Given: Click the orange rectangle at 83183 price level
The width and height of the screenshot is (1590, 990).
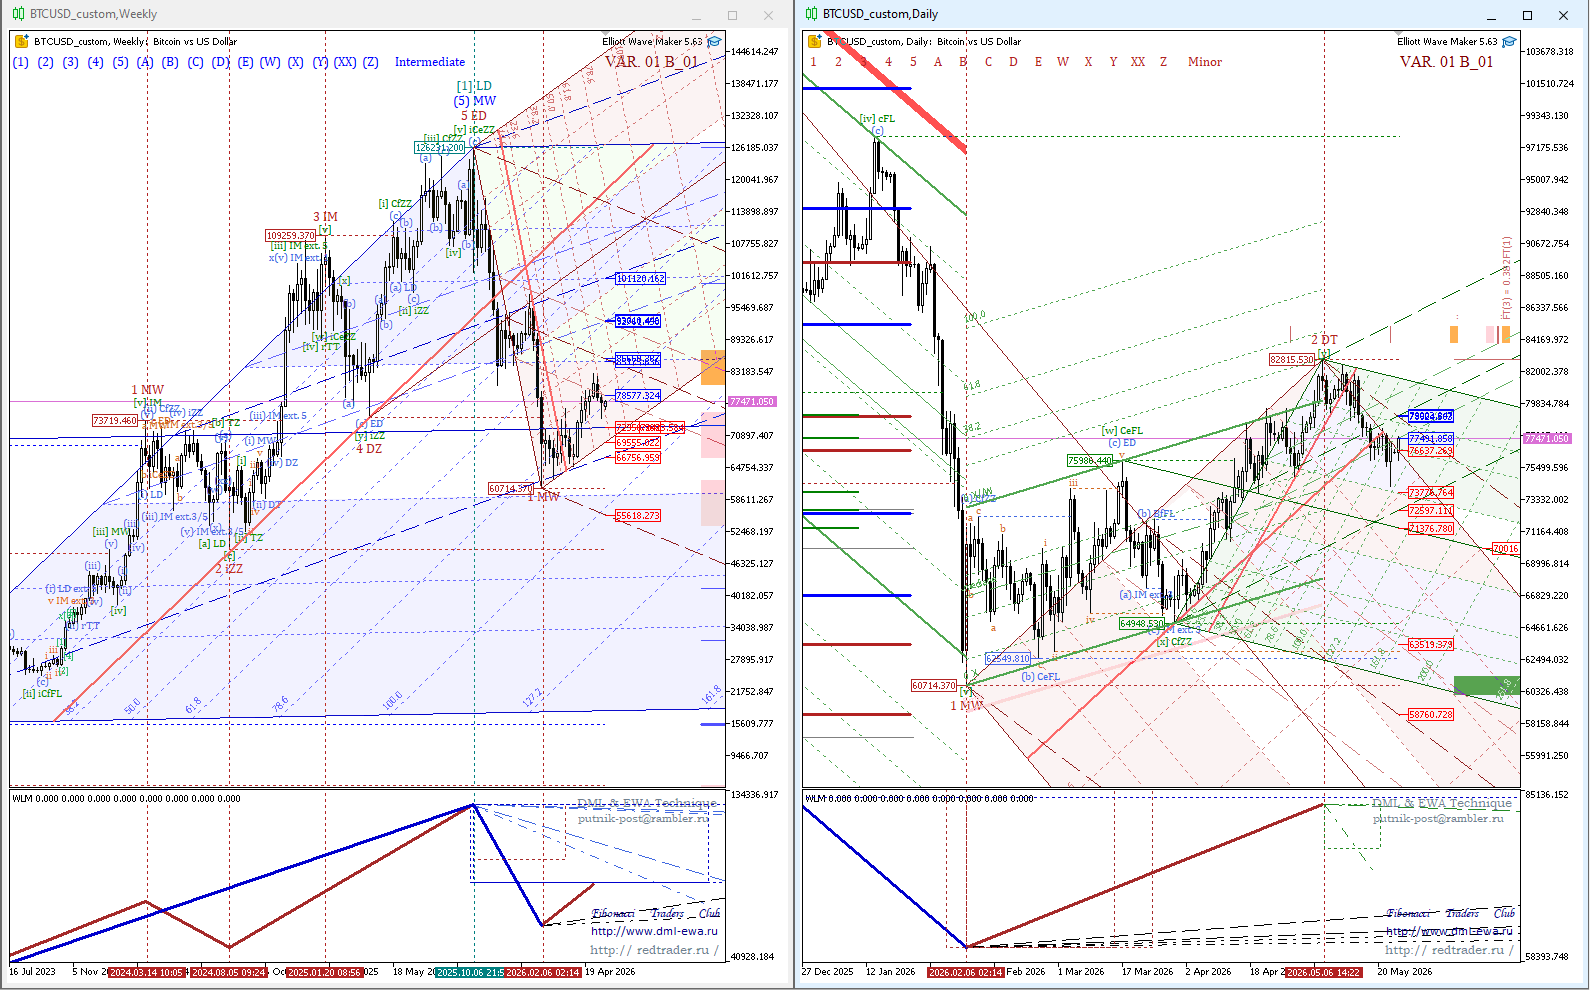Looking at the screenshot, I should (x=713, y=367).
